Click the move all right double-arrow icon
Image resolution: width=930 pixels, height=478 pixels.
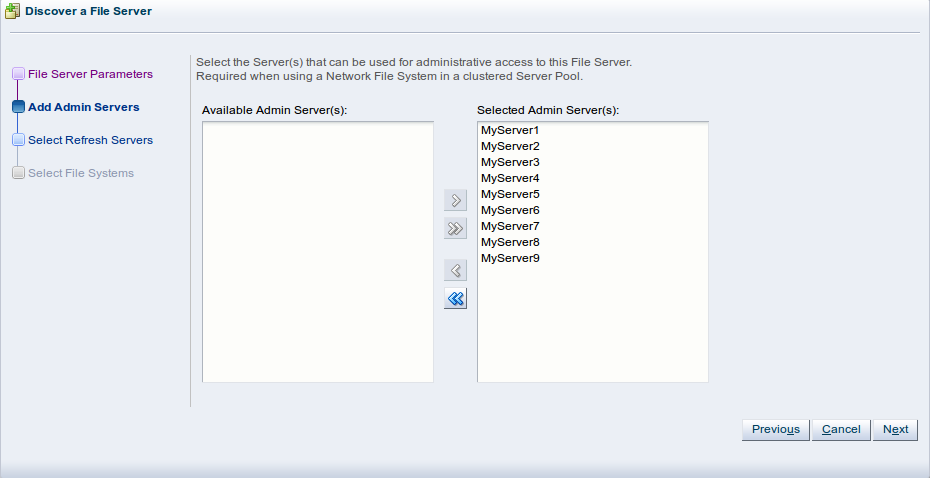456,228
